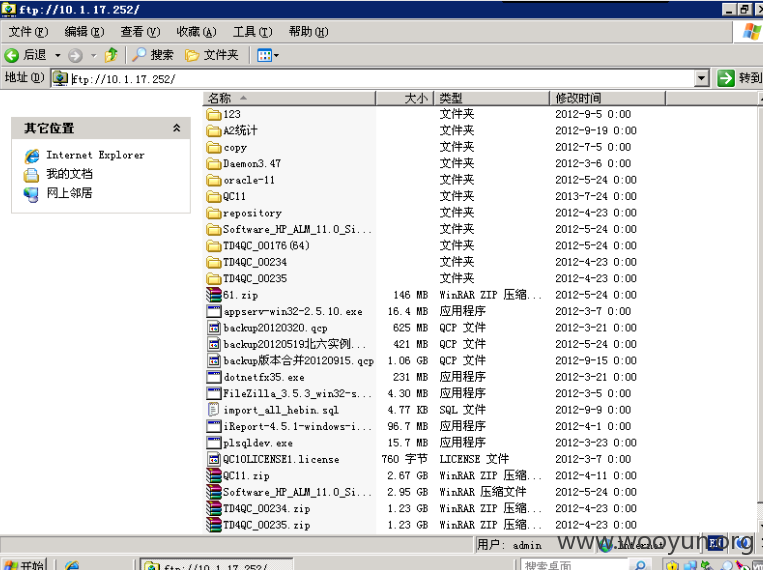This screenshot has width=763, height=570.
Task: Sort by Size (大小) column header
Action: [404, 98]
